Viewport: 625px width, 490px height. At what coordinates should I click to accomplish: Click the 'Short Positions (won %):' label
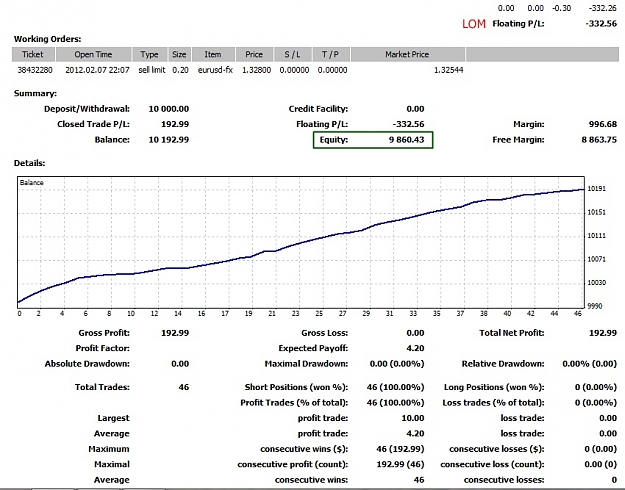pyautogui.click(x=296, y=387)
